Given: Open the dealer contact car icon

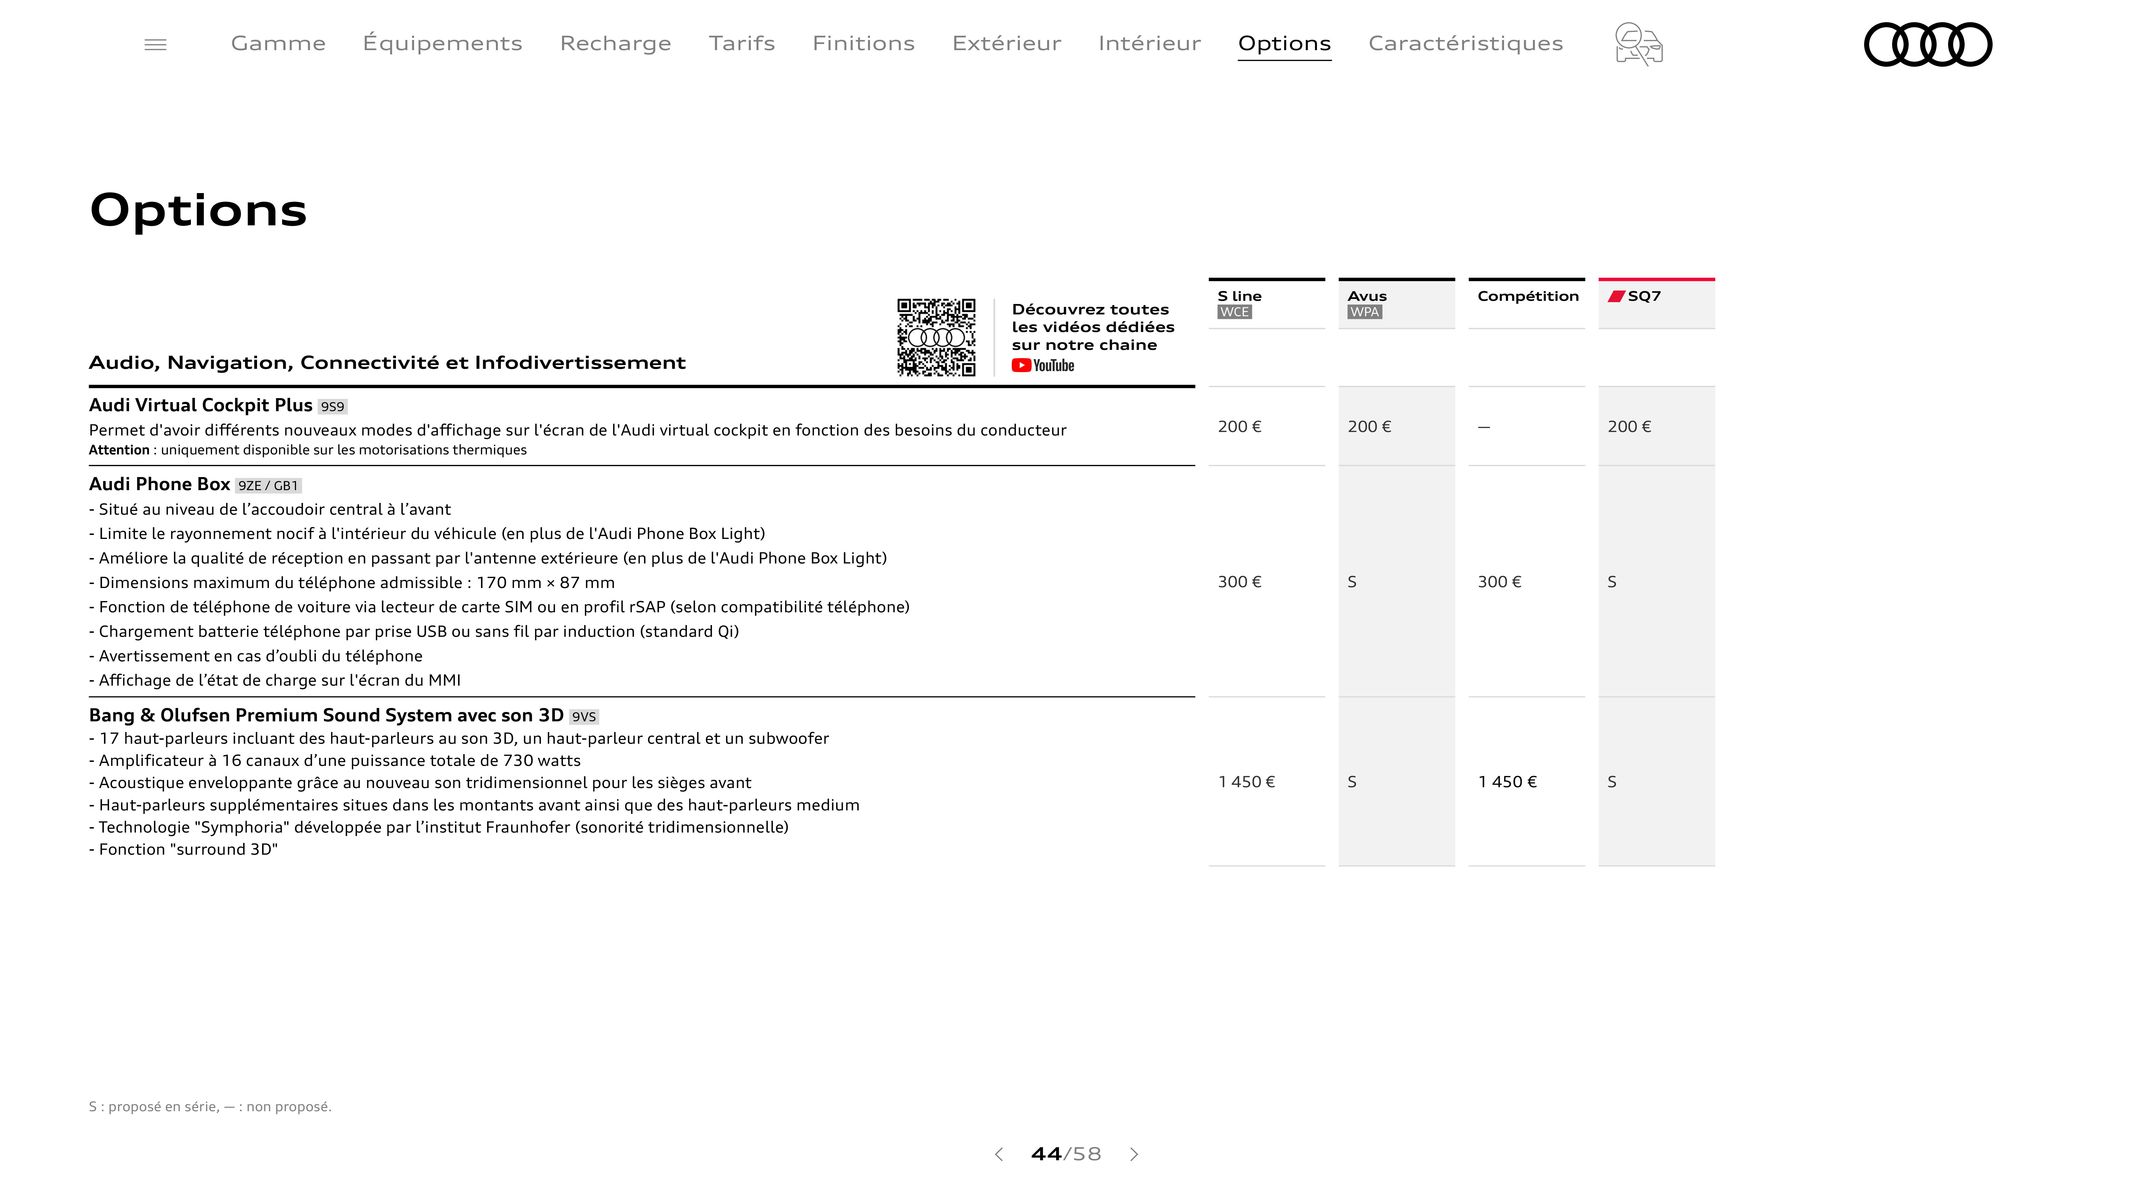Looking at the screenshot, I should coord(1638,45).
